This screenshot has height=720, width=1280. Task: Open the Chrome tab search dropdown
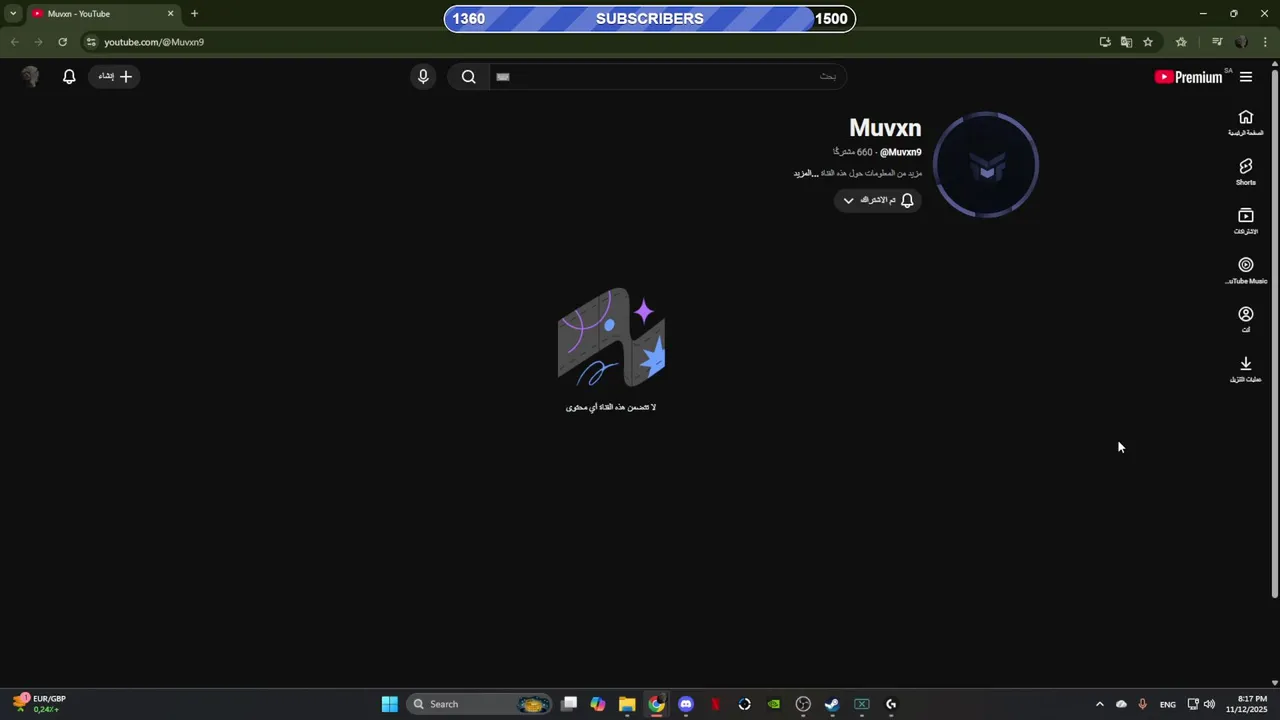tap(13, 14)
